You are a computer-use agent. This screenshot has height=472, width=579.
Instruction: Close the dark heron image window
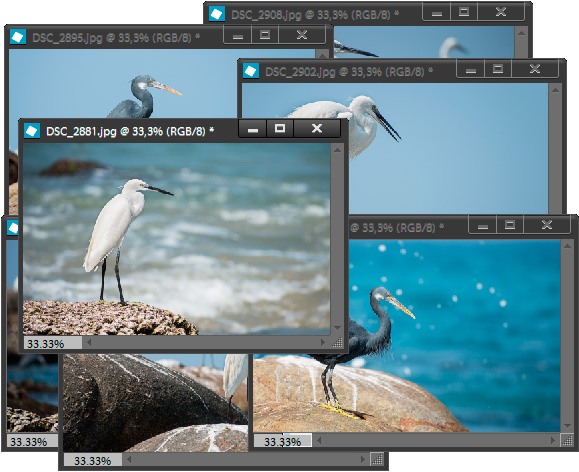[547, 225]
